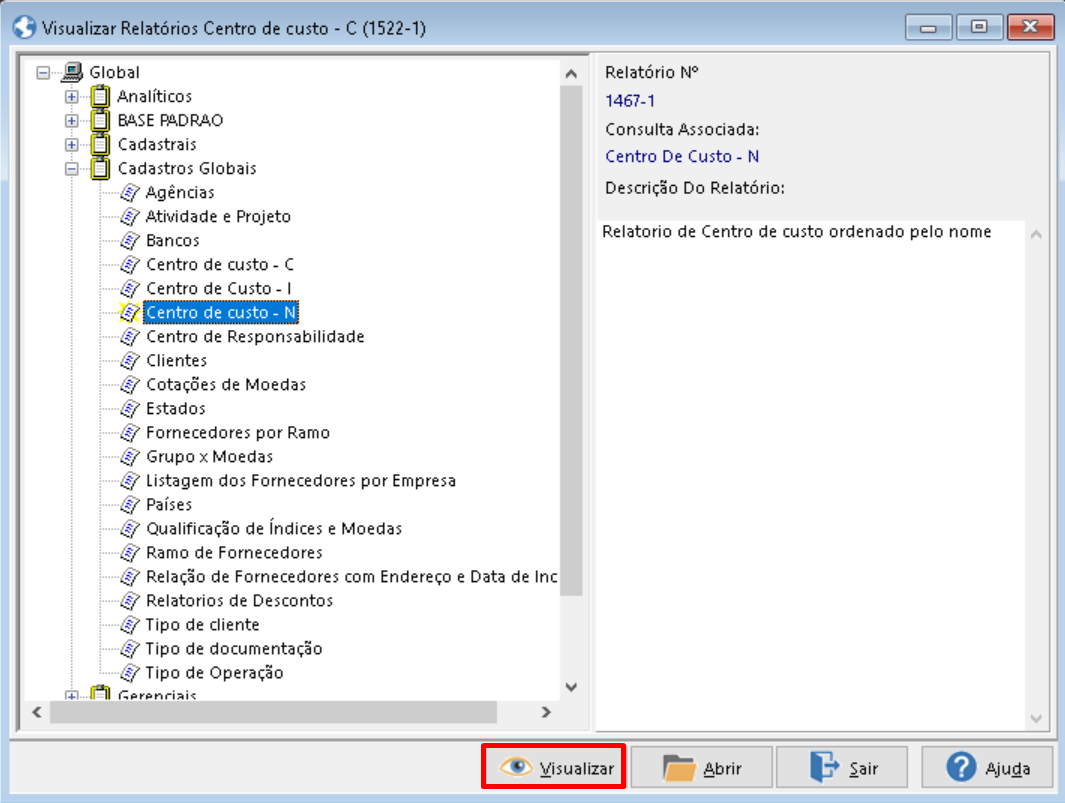Click the report icon beside Qualificação de Índices
The height and width of the screenshot is (803, 1065).
pyautogui.click(x=130, y=529)
